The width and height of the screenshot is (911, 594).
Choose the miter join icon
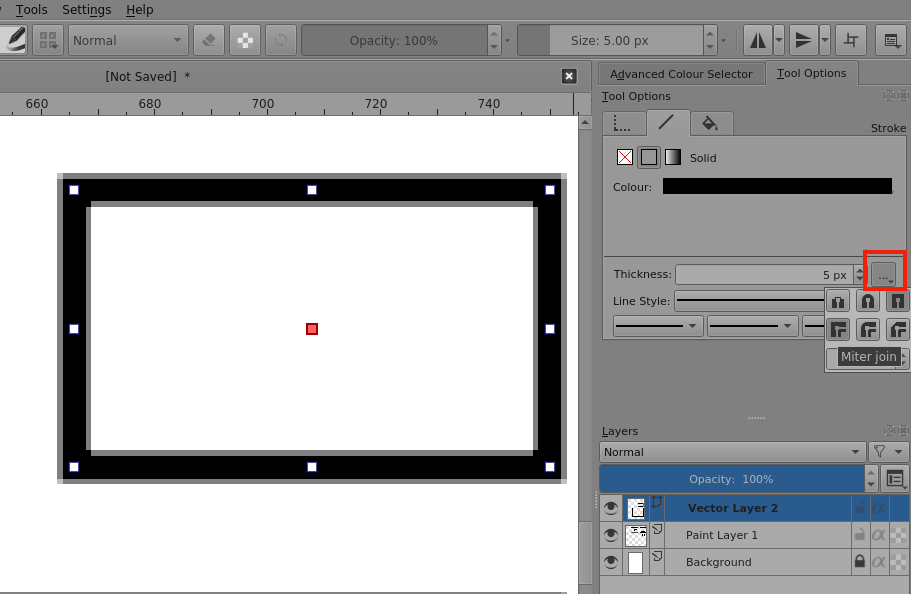tap(838, 329)
